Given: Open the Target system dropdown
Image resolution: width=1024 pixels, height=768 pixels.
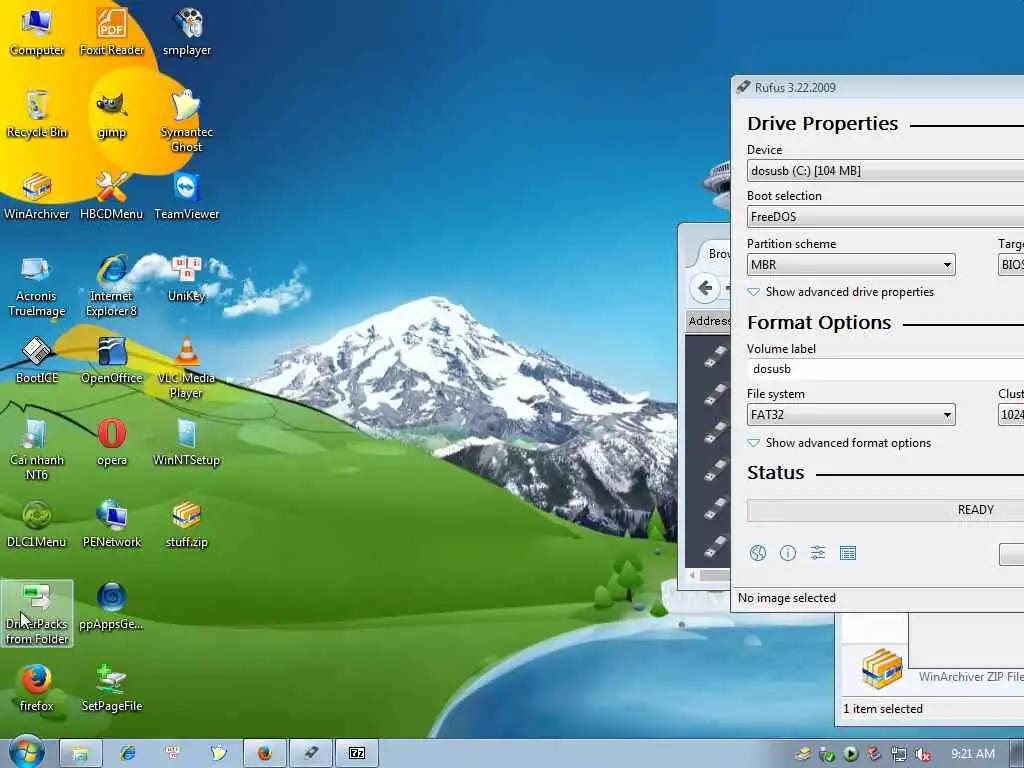Looking at the screenshot, I should [x=1011, y=264].
